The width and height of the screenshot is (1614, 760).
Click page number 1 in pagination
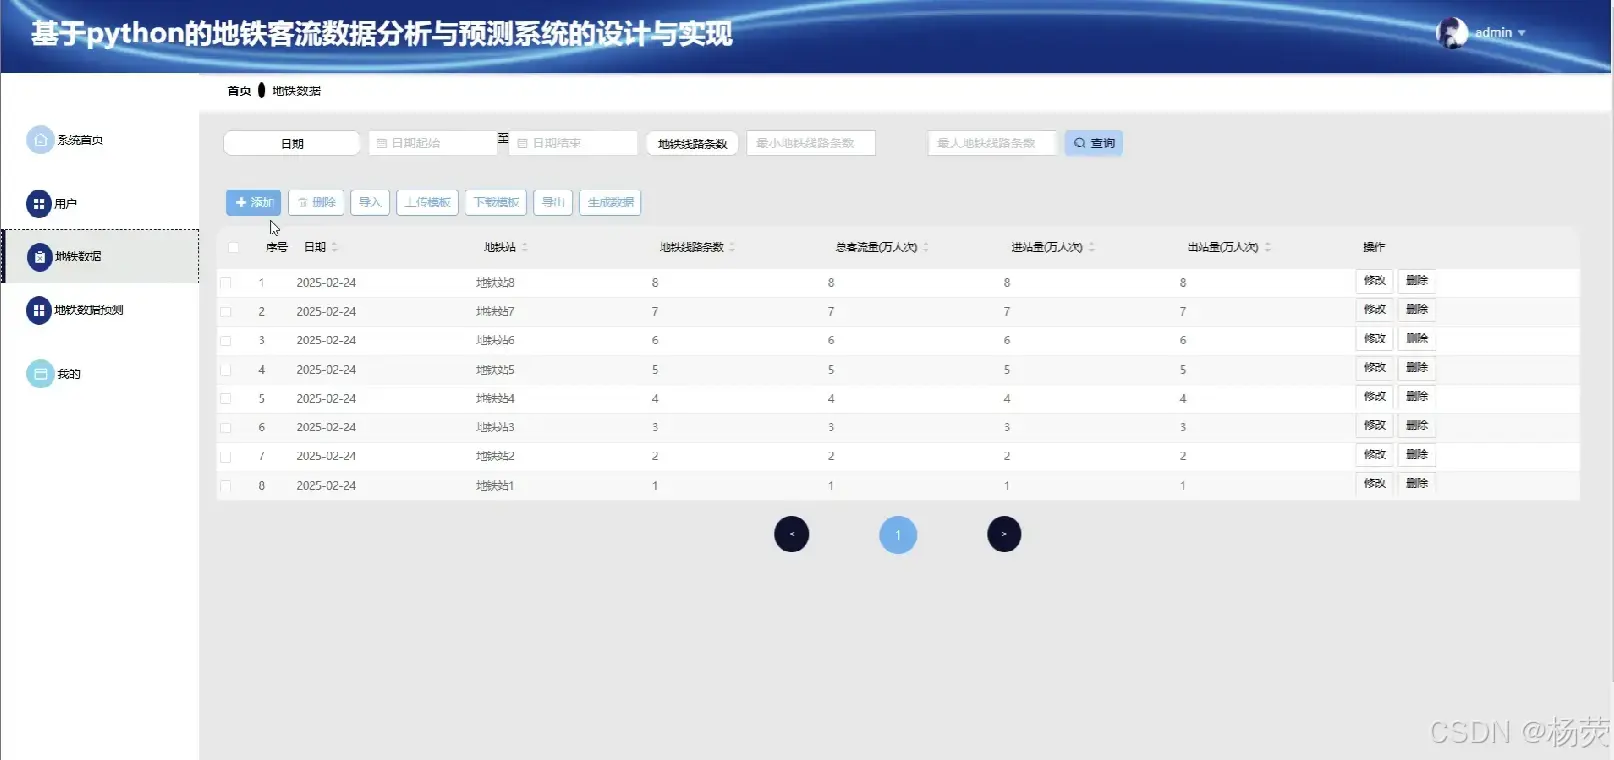coord(898,535)
